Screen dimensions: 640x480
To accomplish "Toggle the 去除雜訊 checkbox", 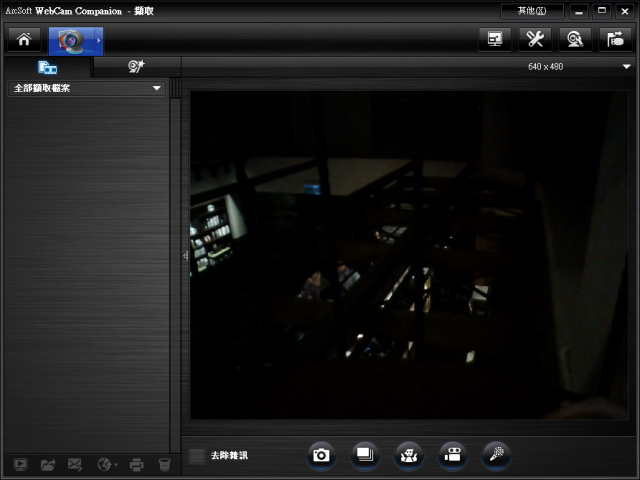I will coord(197,456).
